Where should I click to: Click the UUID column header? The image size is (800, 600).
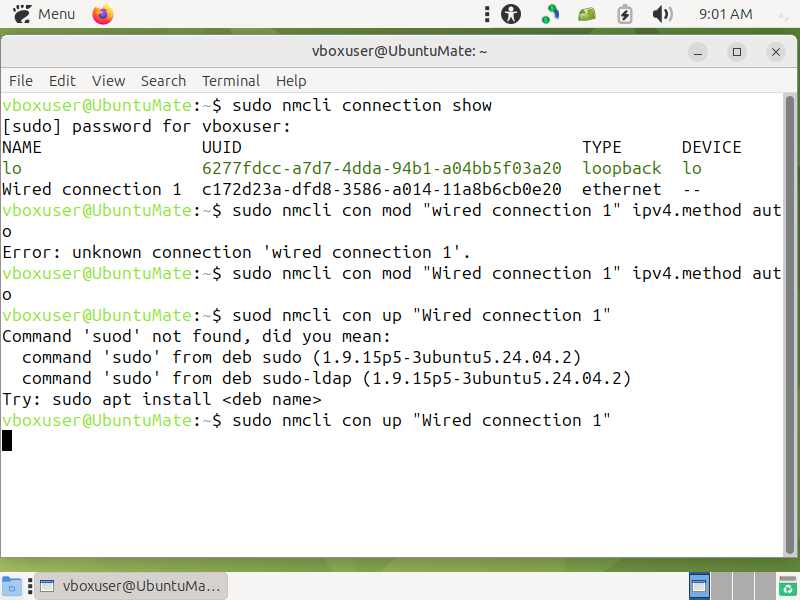(222, 147)
